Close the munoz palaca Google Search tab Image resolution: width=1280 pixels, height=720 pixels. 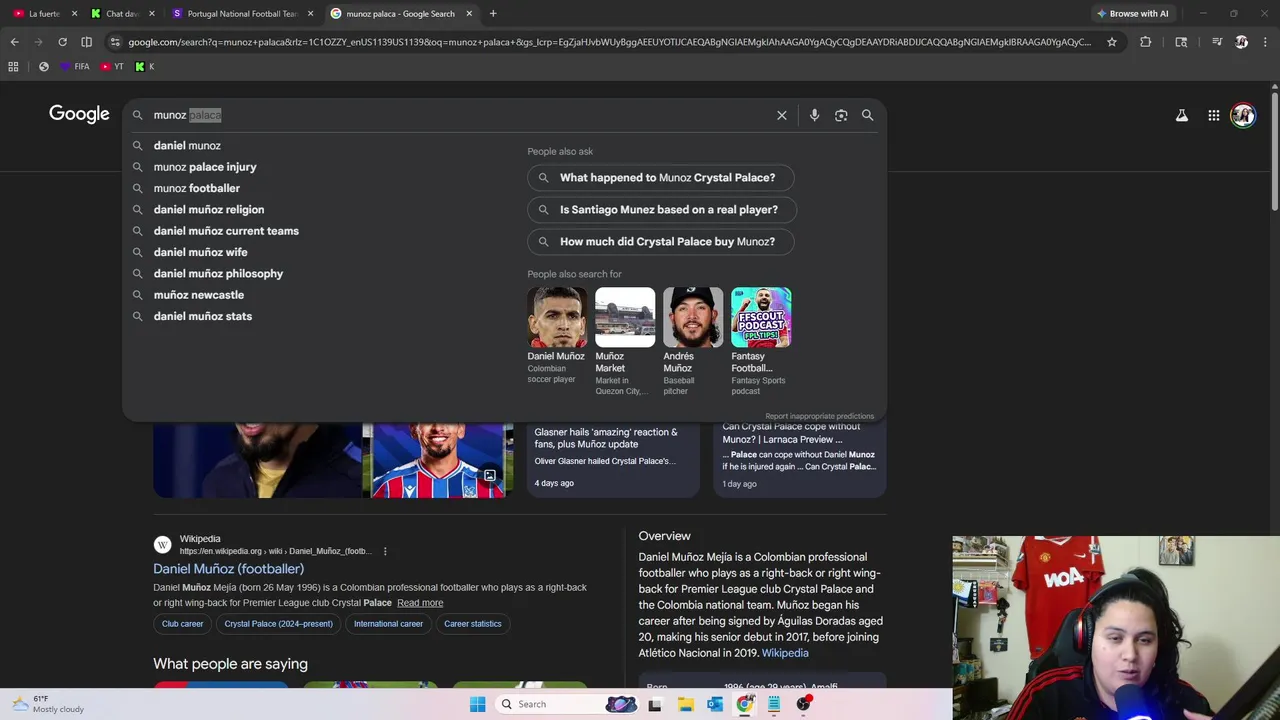click(469, 13)
